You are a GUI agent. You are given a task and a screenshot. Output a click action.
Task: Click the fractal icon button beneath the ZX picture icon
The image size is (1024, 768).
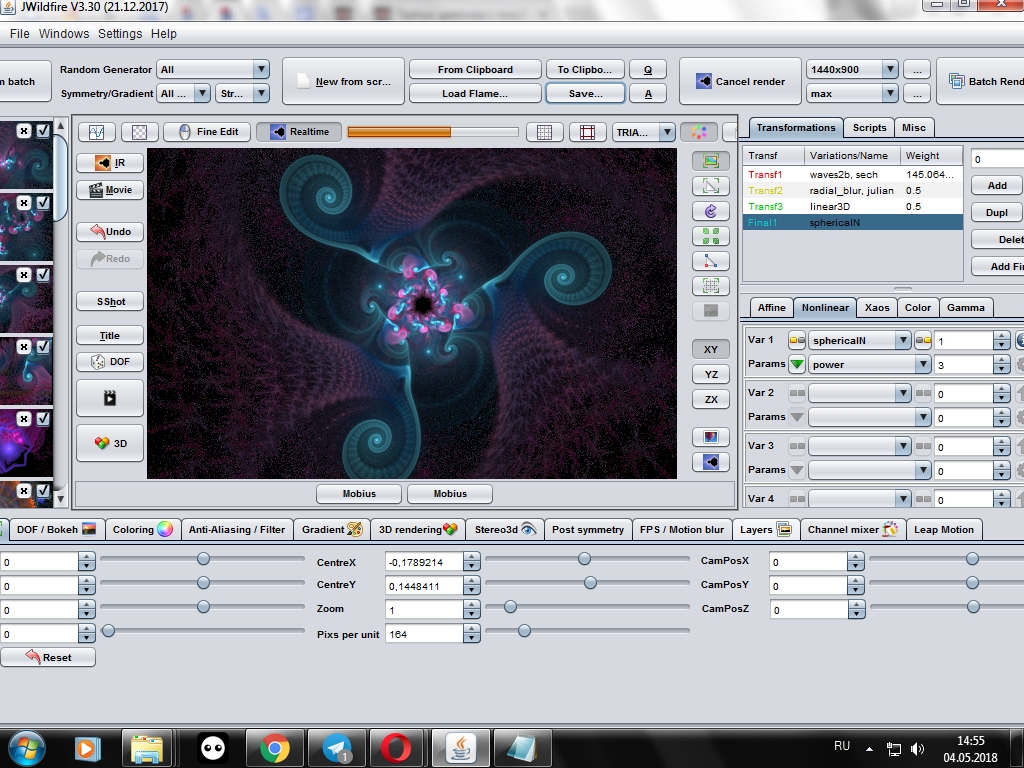click(711, 462)
